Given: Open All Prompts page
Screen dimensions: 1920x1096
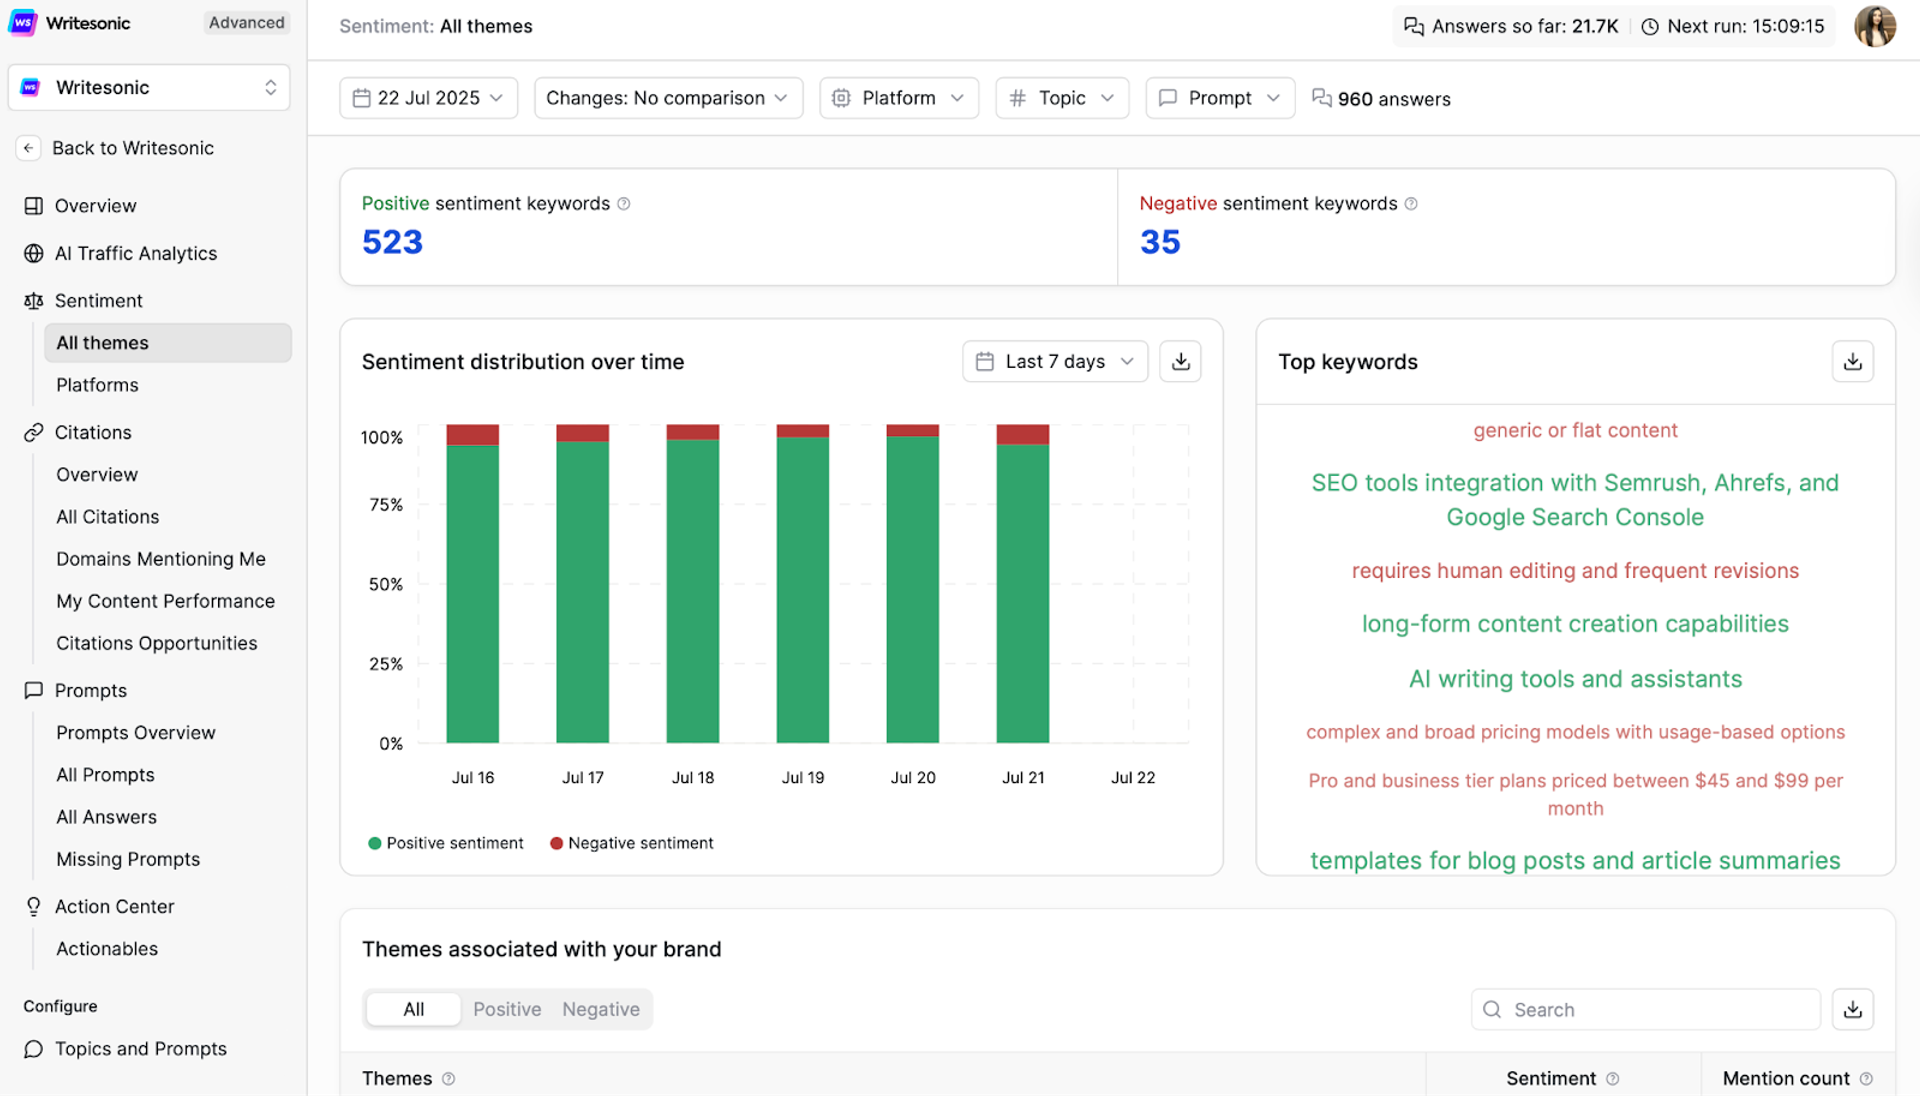Looking at the screenshot, I should [x=106, y=775].
